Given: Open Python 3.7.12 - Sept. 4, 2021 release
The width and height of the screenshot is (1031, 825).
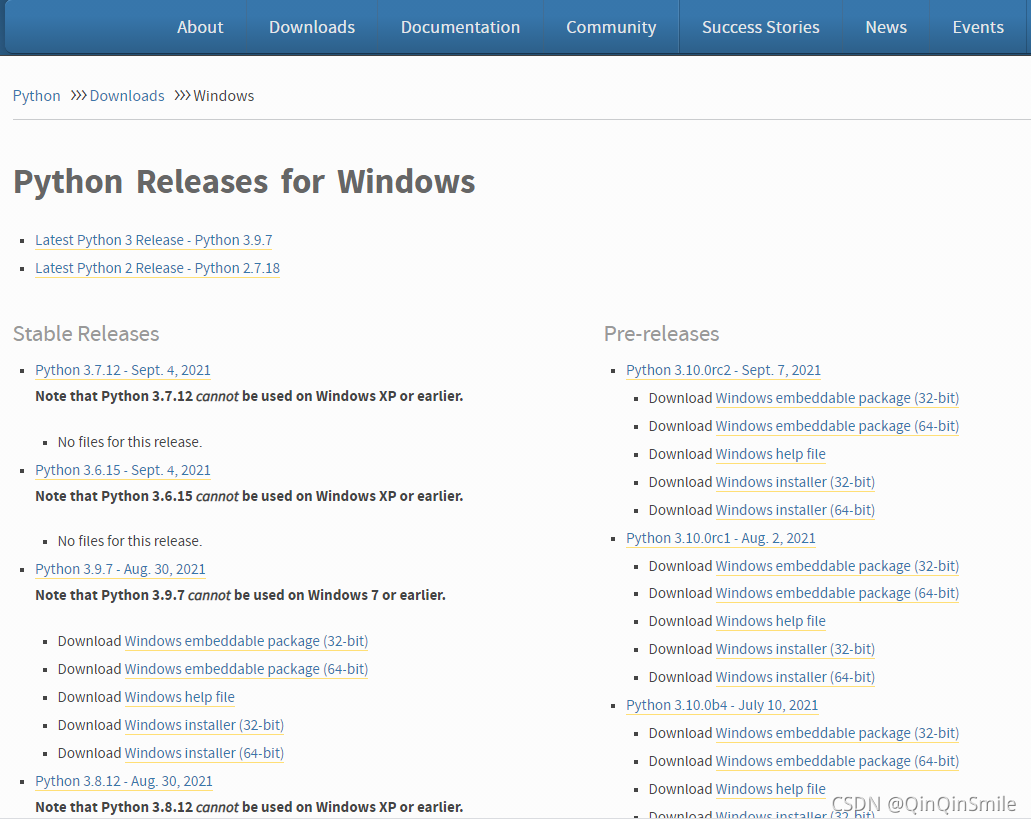Looking at the screenshot, I should point(123,370).
